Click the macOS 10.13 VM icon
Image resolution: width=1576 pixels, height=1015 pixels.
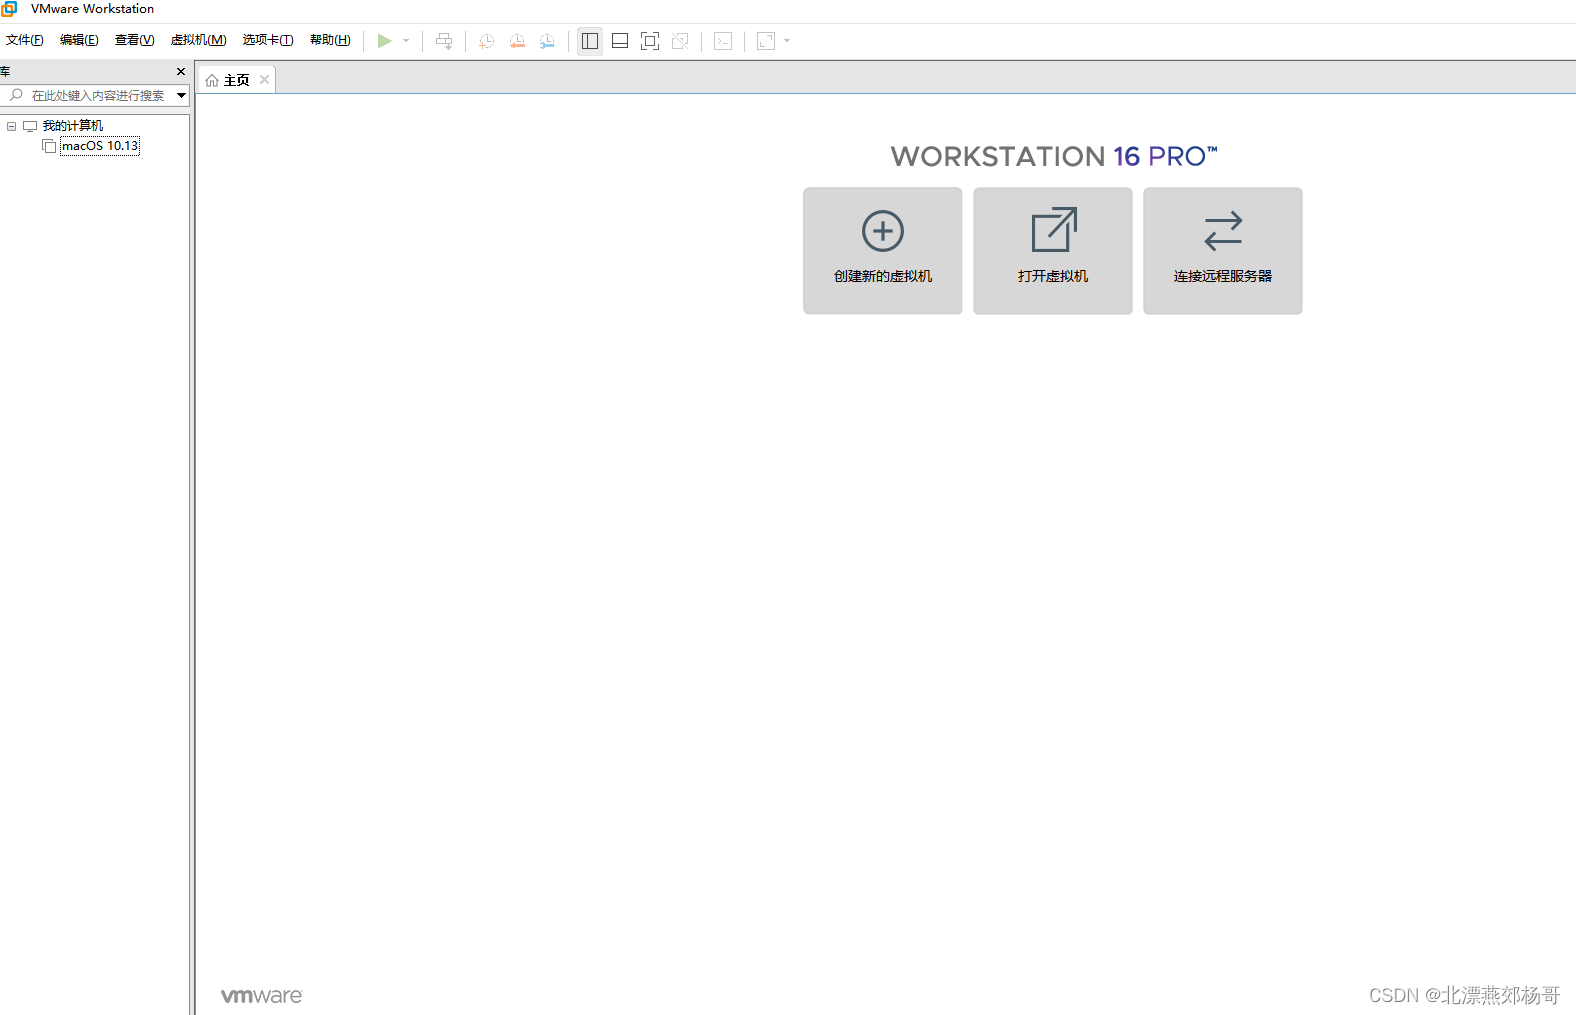[x=49, y=146]
